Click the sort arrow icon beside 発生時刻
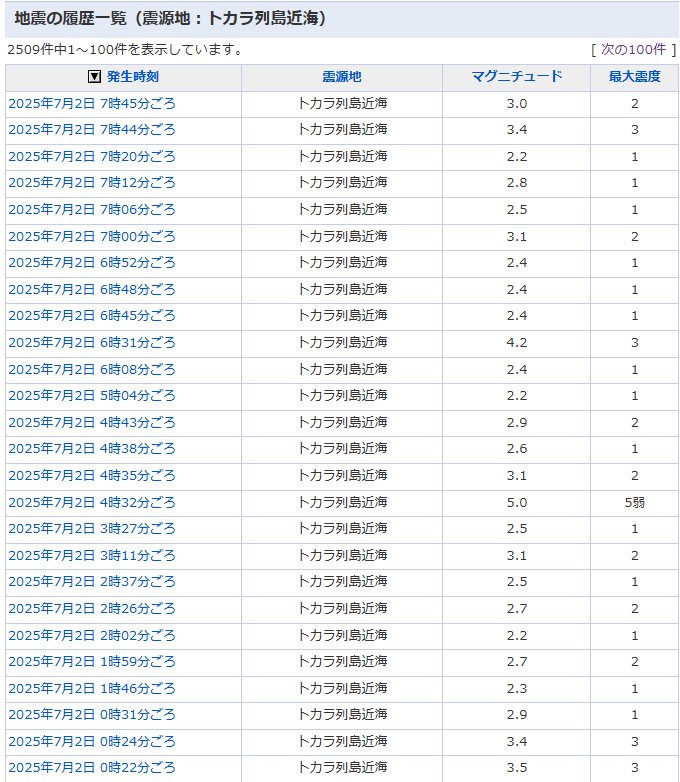Screen dimensions: 680x782 (95, 77)
